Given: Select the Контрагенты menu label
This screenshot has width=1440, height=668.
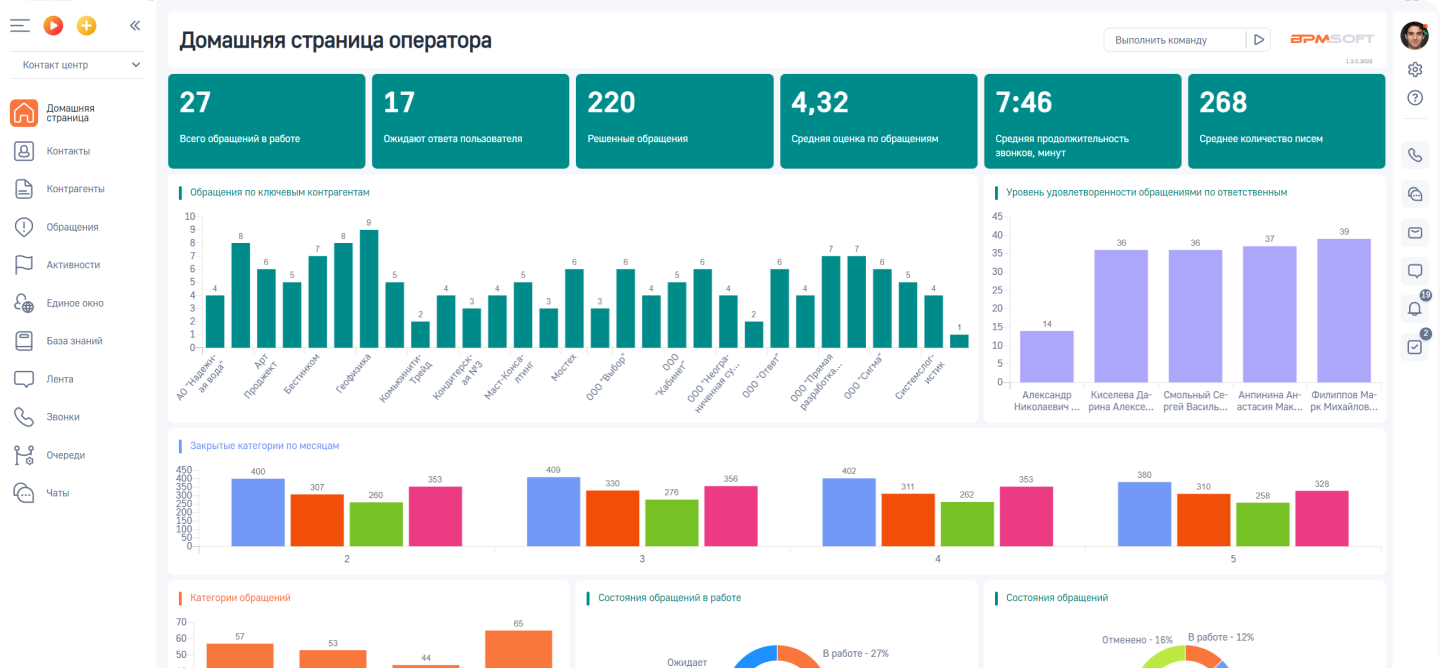Looking at the screenshot, I should [75, 189].
